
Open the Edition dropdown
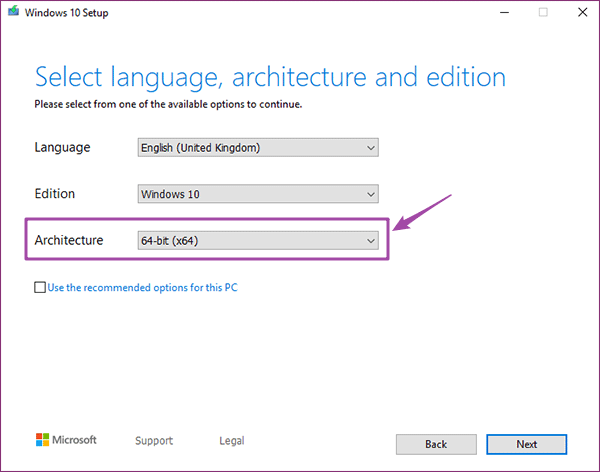click(258, 194)
